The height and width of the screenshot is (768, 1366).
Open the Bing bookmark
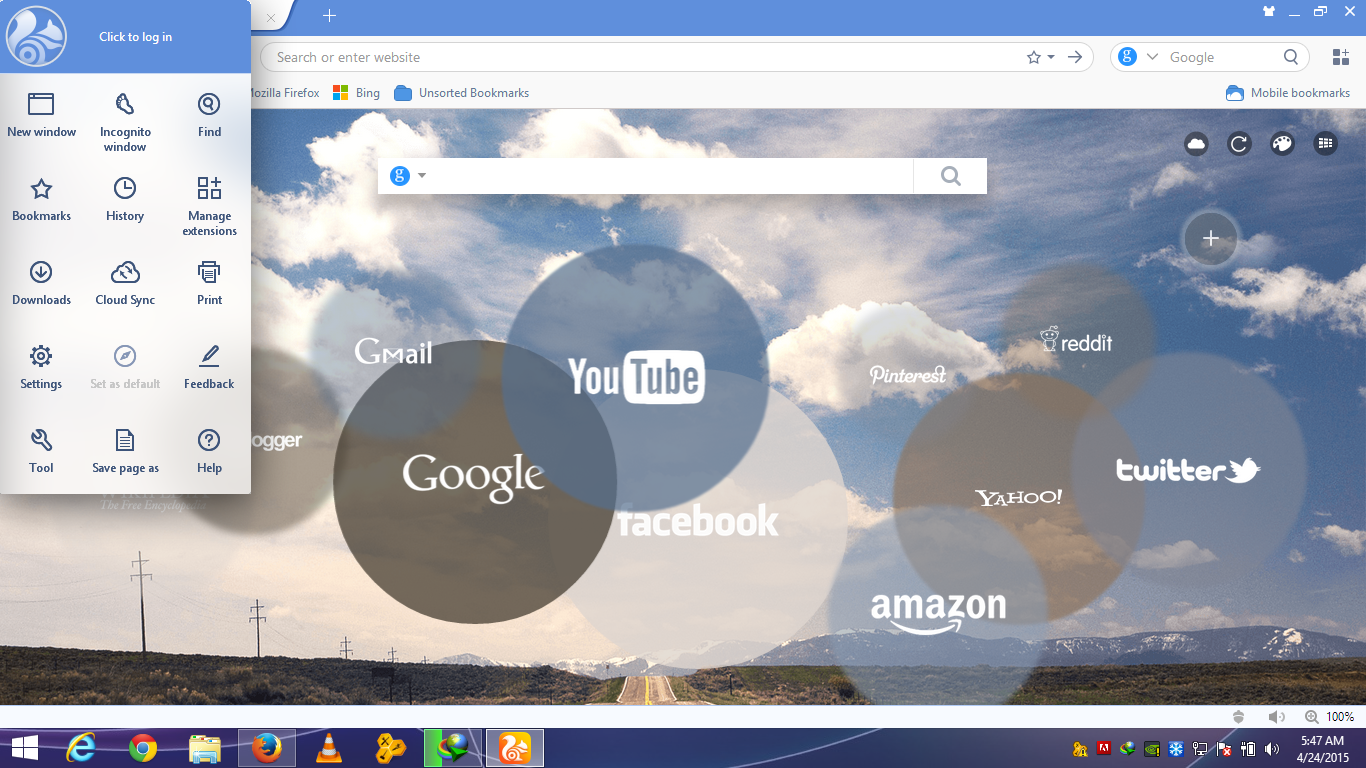356,93
